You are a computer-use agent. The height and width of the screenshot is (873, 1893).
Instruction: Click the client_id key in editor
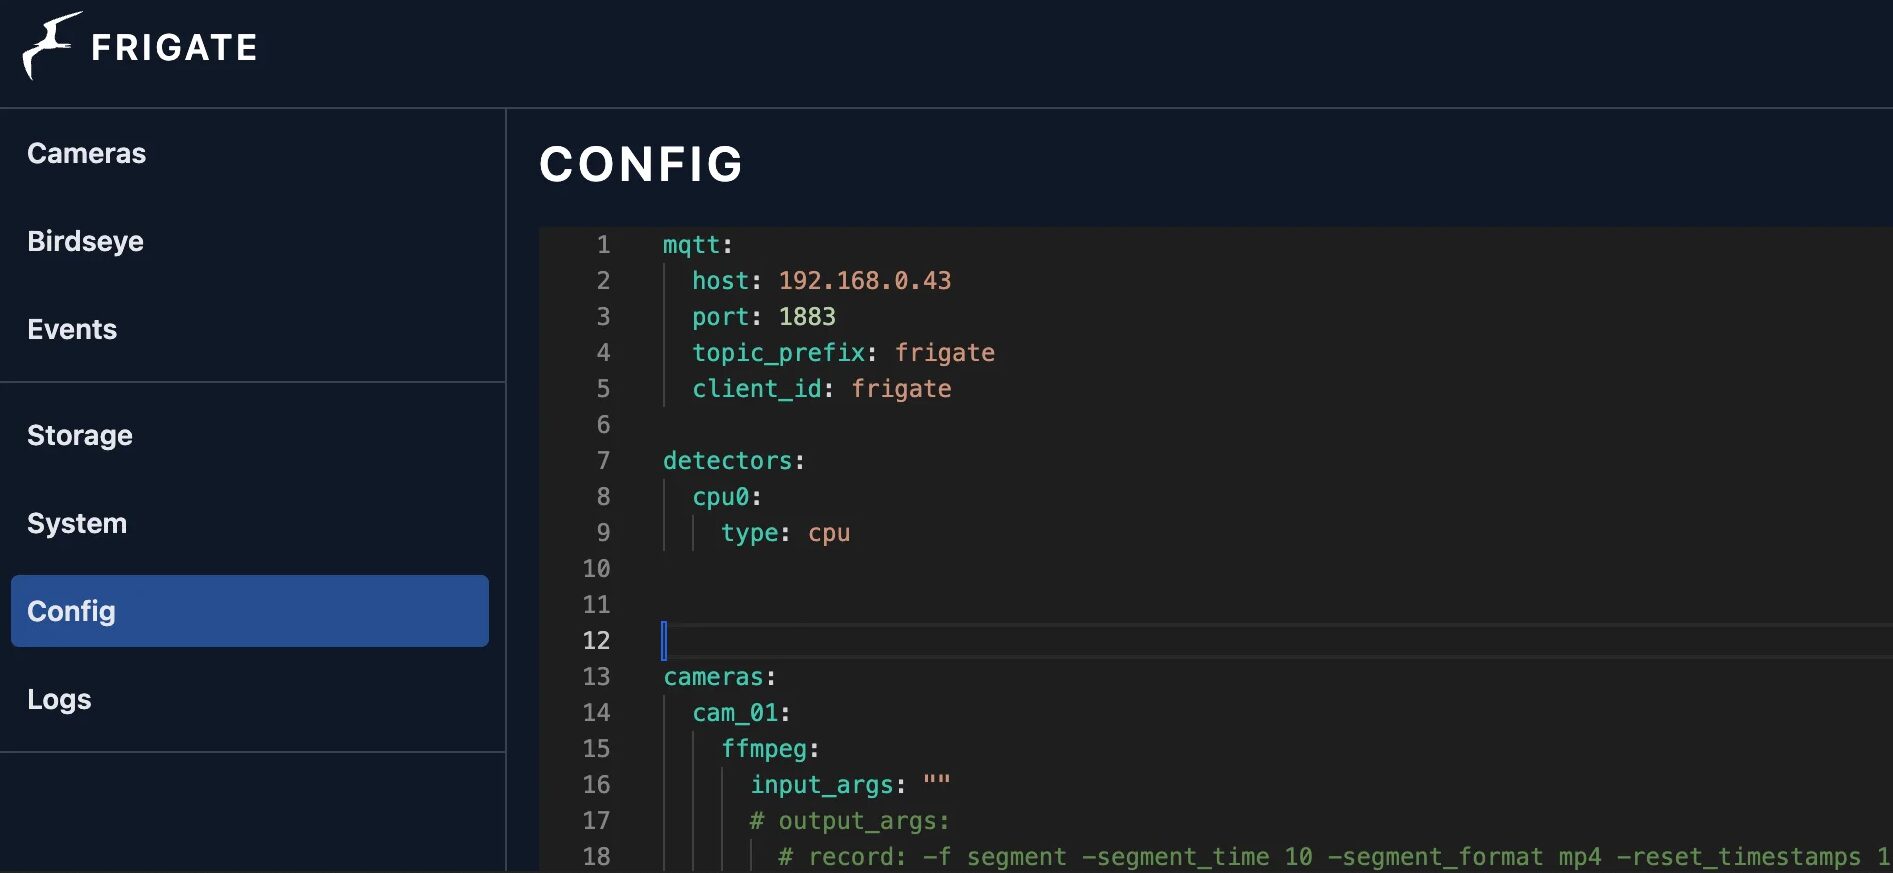(757, 389)
